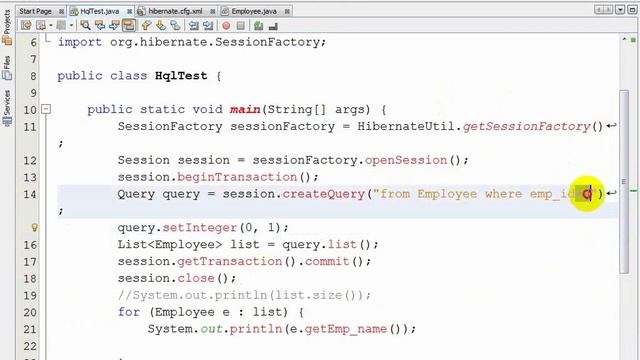
Task: Click class name HqlTest in code
Action: click(181, 76)
